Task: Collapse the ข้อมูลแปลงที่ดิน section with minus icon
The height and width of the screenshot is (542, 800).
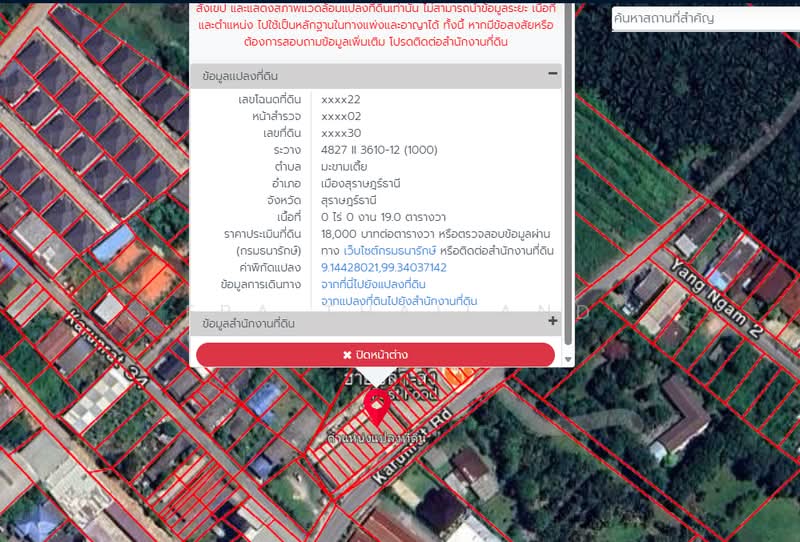Action: [553, 74]
